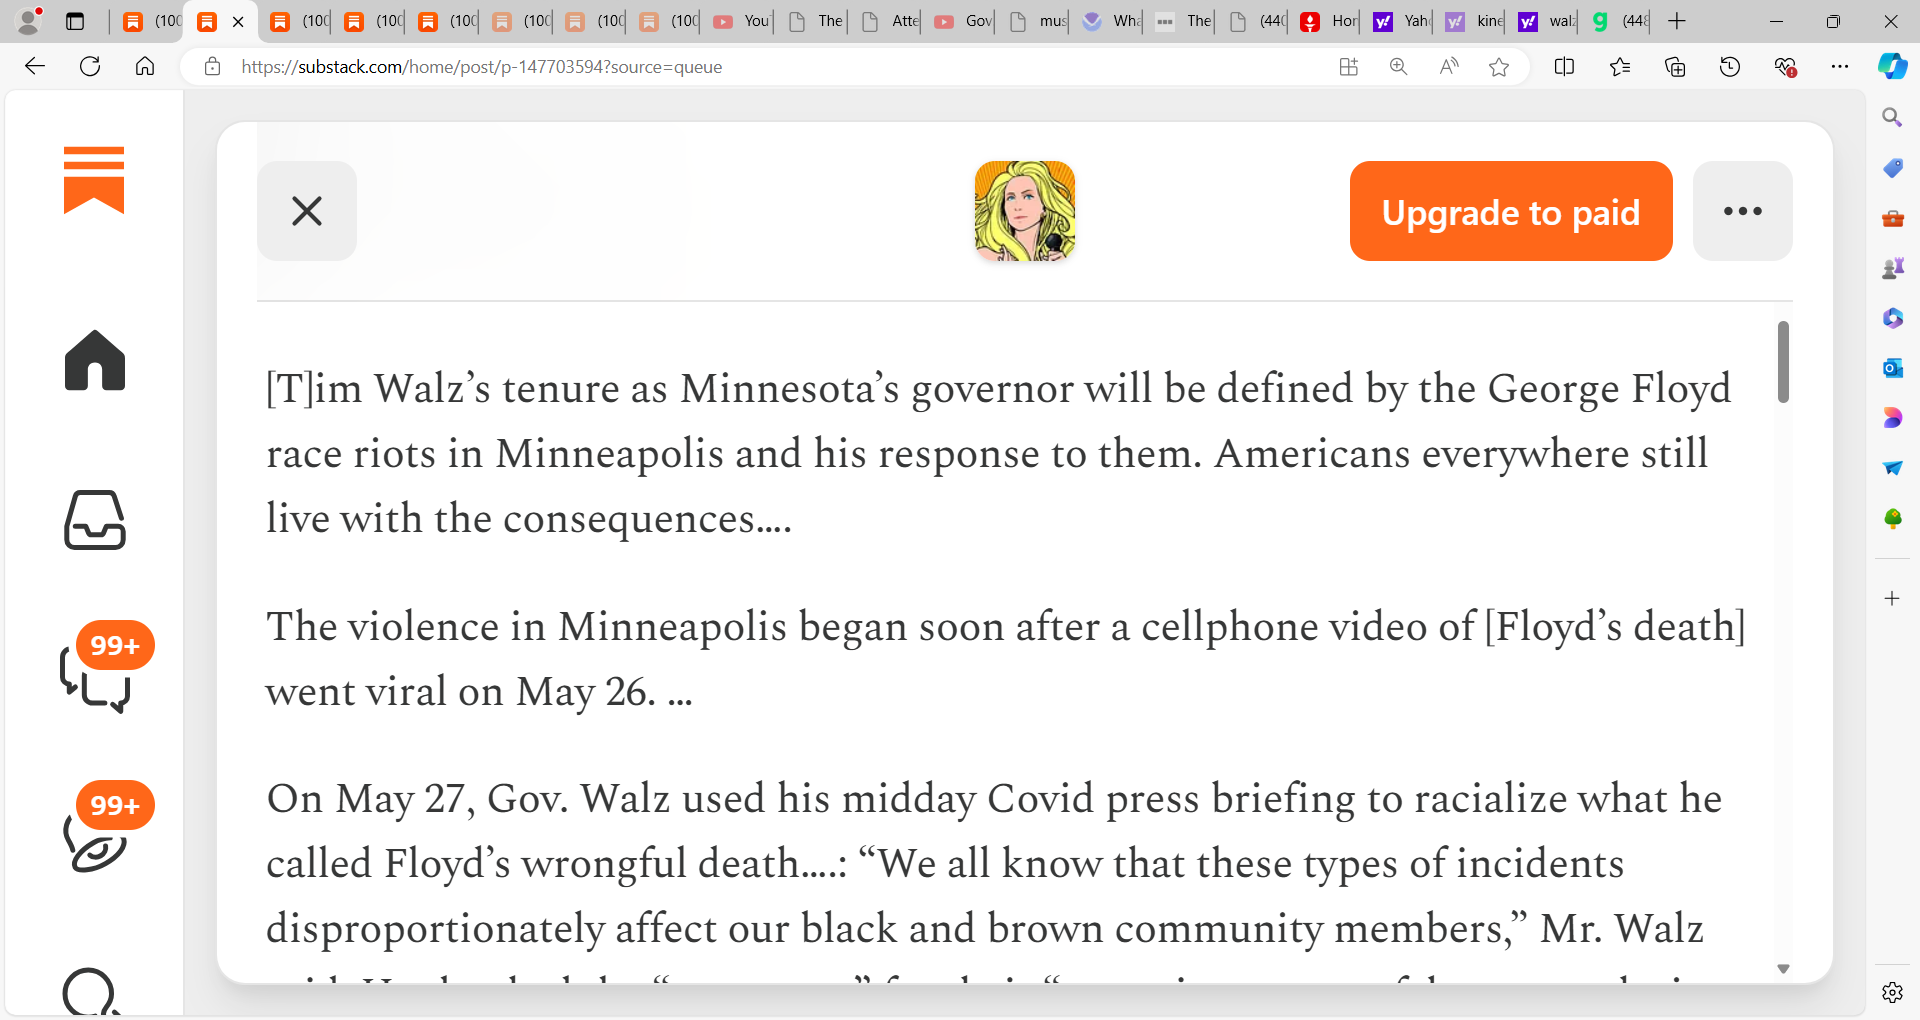Add this page to favorites star
Image resolution: width=1920 pixels, height=1020 pixels.
point(1498,67)
